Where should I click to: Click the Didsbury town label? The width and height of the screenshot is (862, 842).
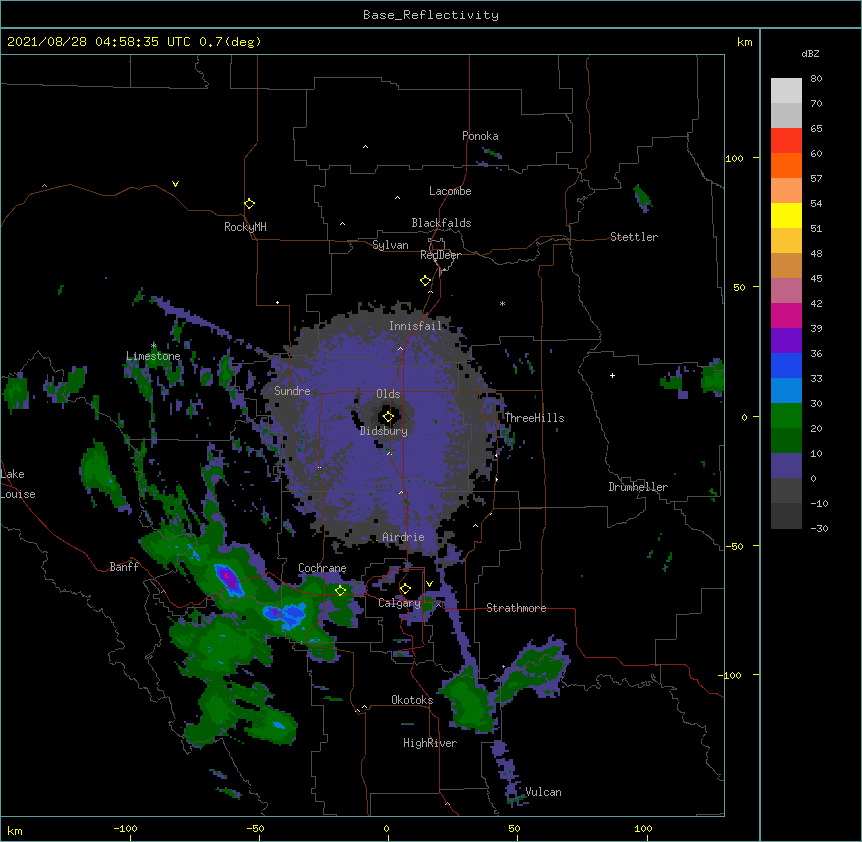coord(384,431)
